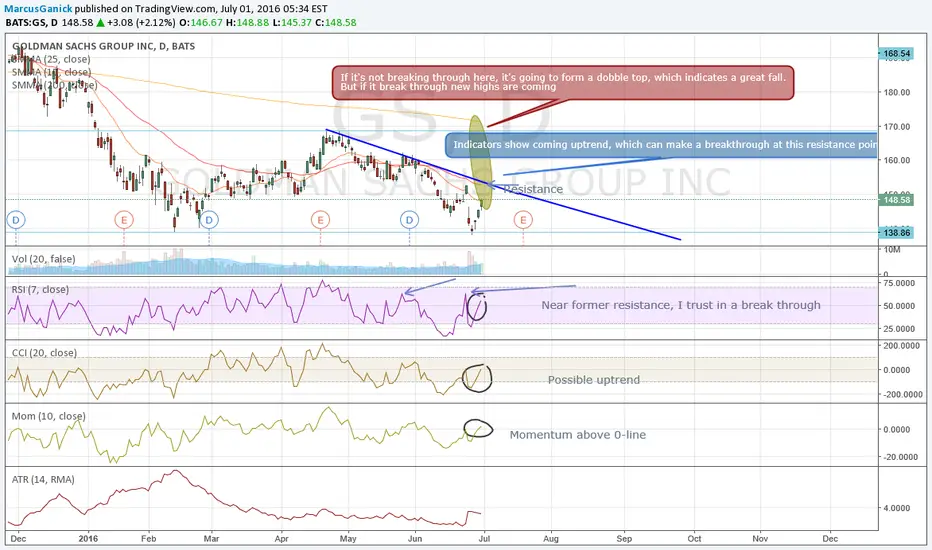Screen dimensions: 932x550
Task: Click the 'Mom (10, close)' indicator label
Action: click(48, 416)
